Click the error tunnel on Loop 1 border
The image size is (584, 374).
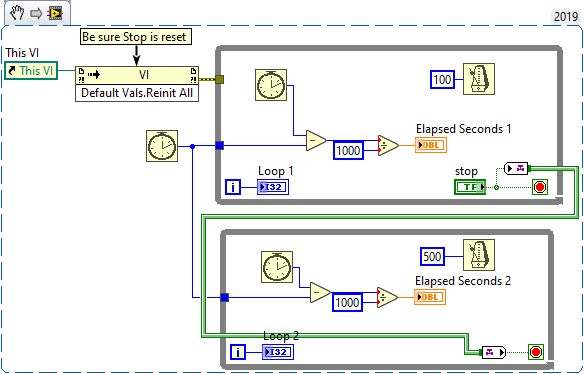click(x=220, y=79)
